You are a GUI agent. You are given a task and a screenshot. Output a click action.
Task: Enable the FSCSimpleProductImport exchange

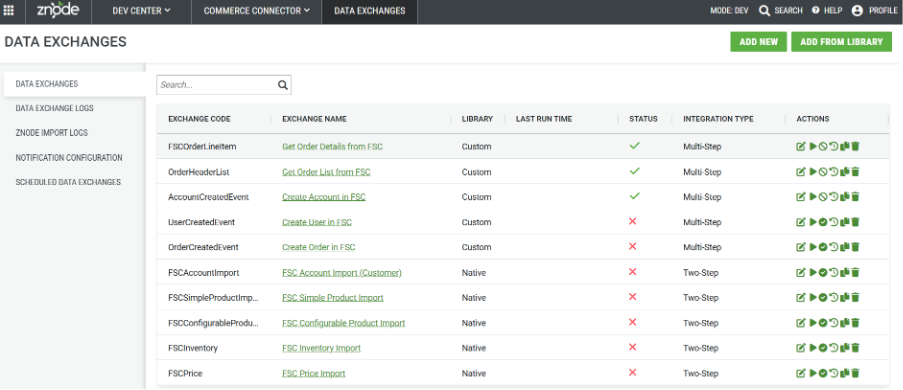(x=823, y=298)
